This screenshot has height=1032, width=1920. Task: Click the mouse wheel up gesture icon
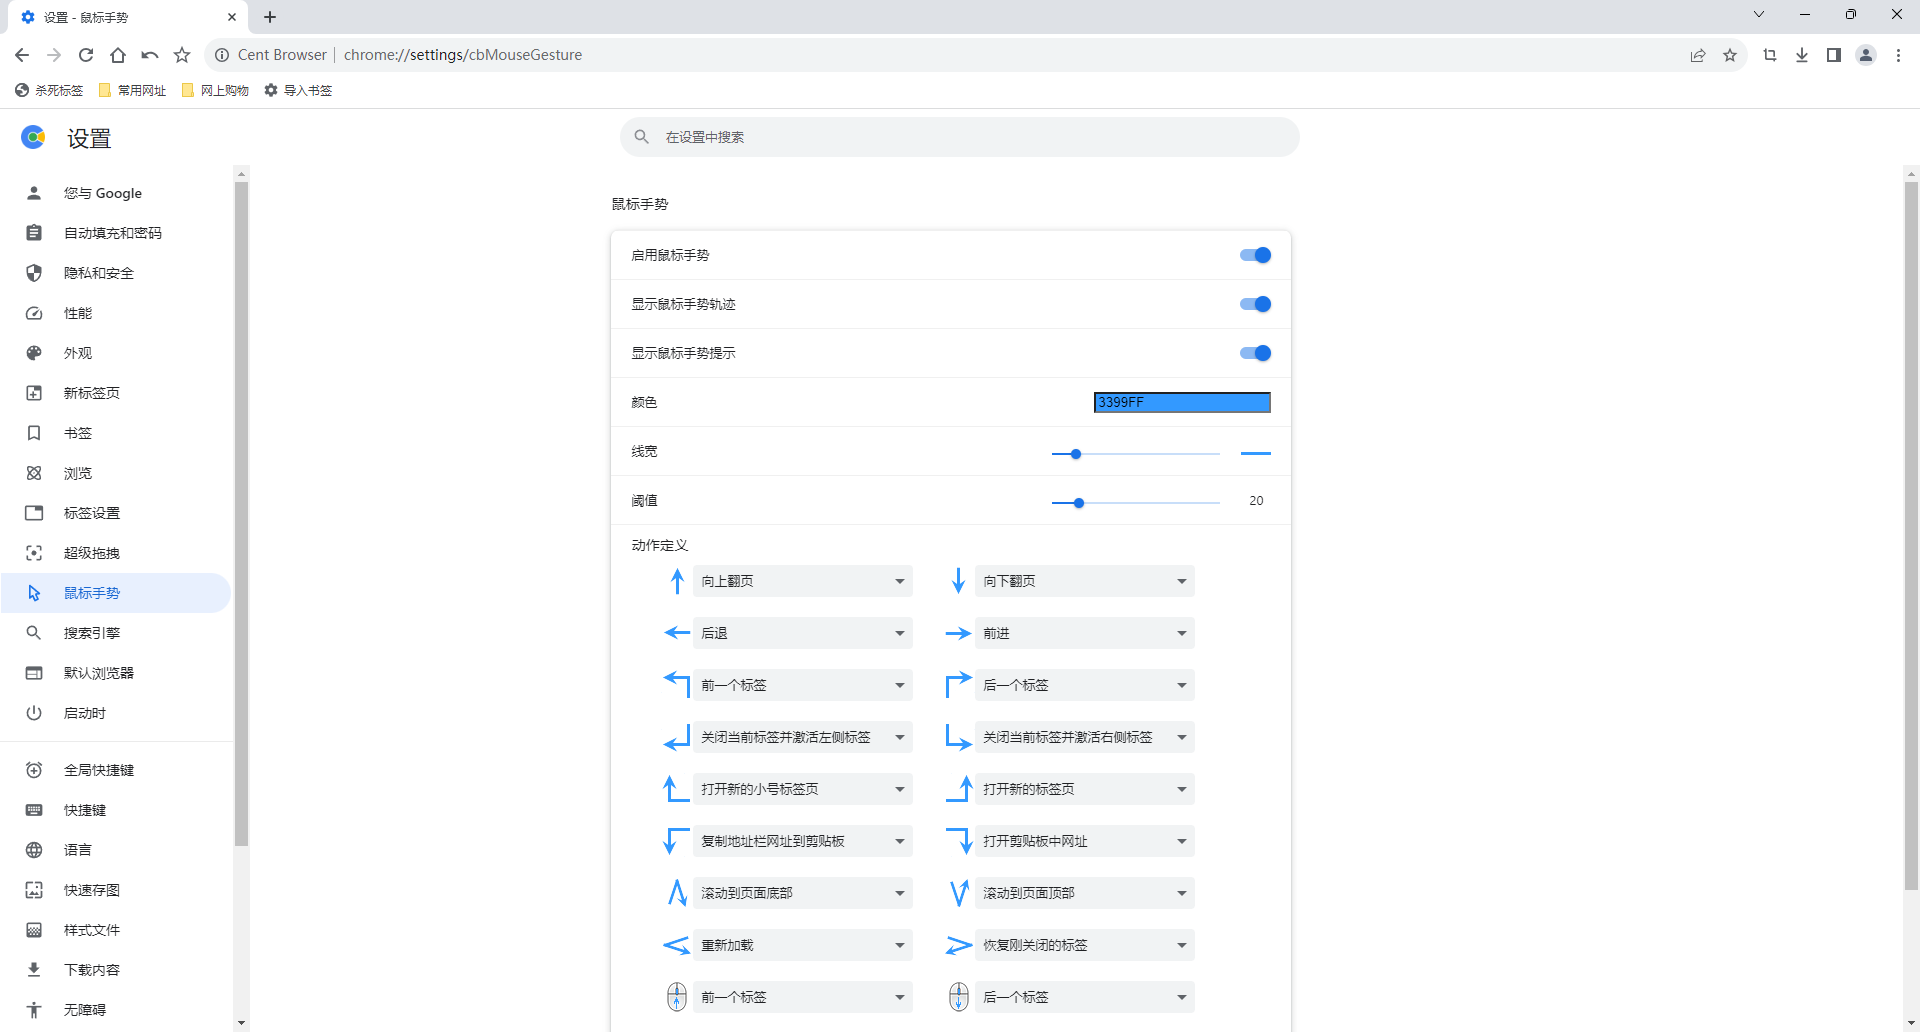pos(677,997)
